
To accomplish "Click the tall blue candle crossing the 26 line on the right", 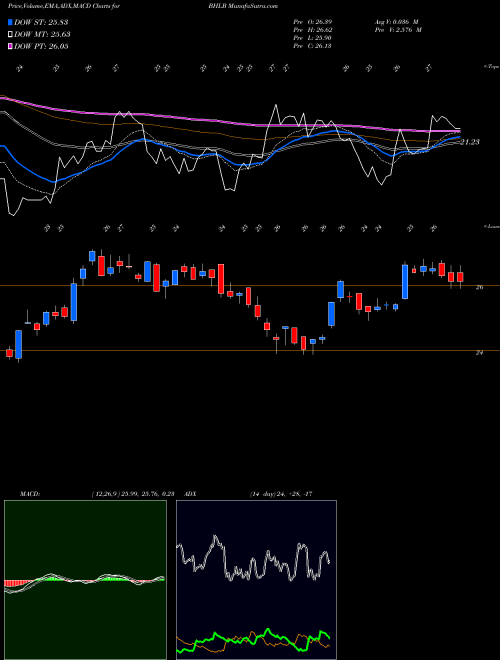I will click(405, 282).
